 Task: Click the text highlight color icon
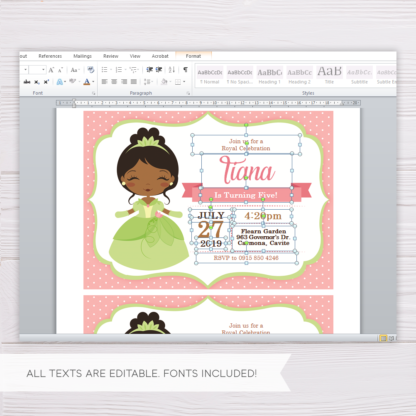pyautogui.click(x=72, y=82)
